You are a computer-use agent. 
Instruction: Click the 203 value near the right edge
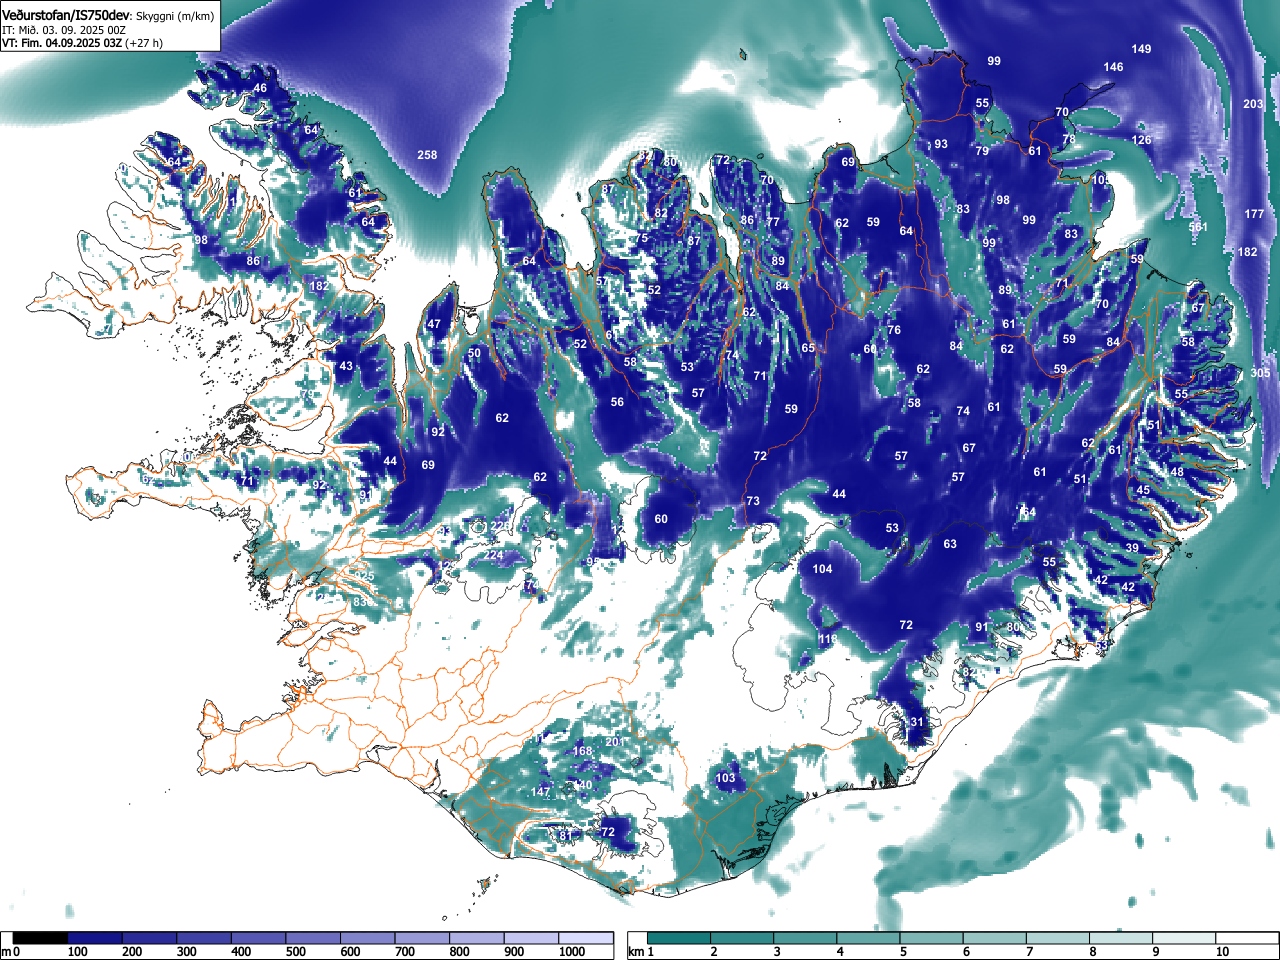1253,104
